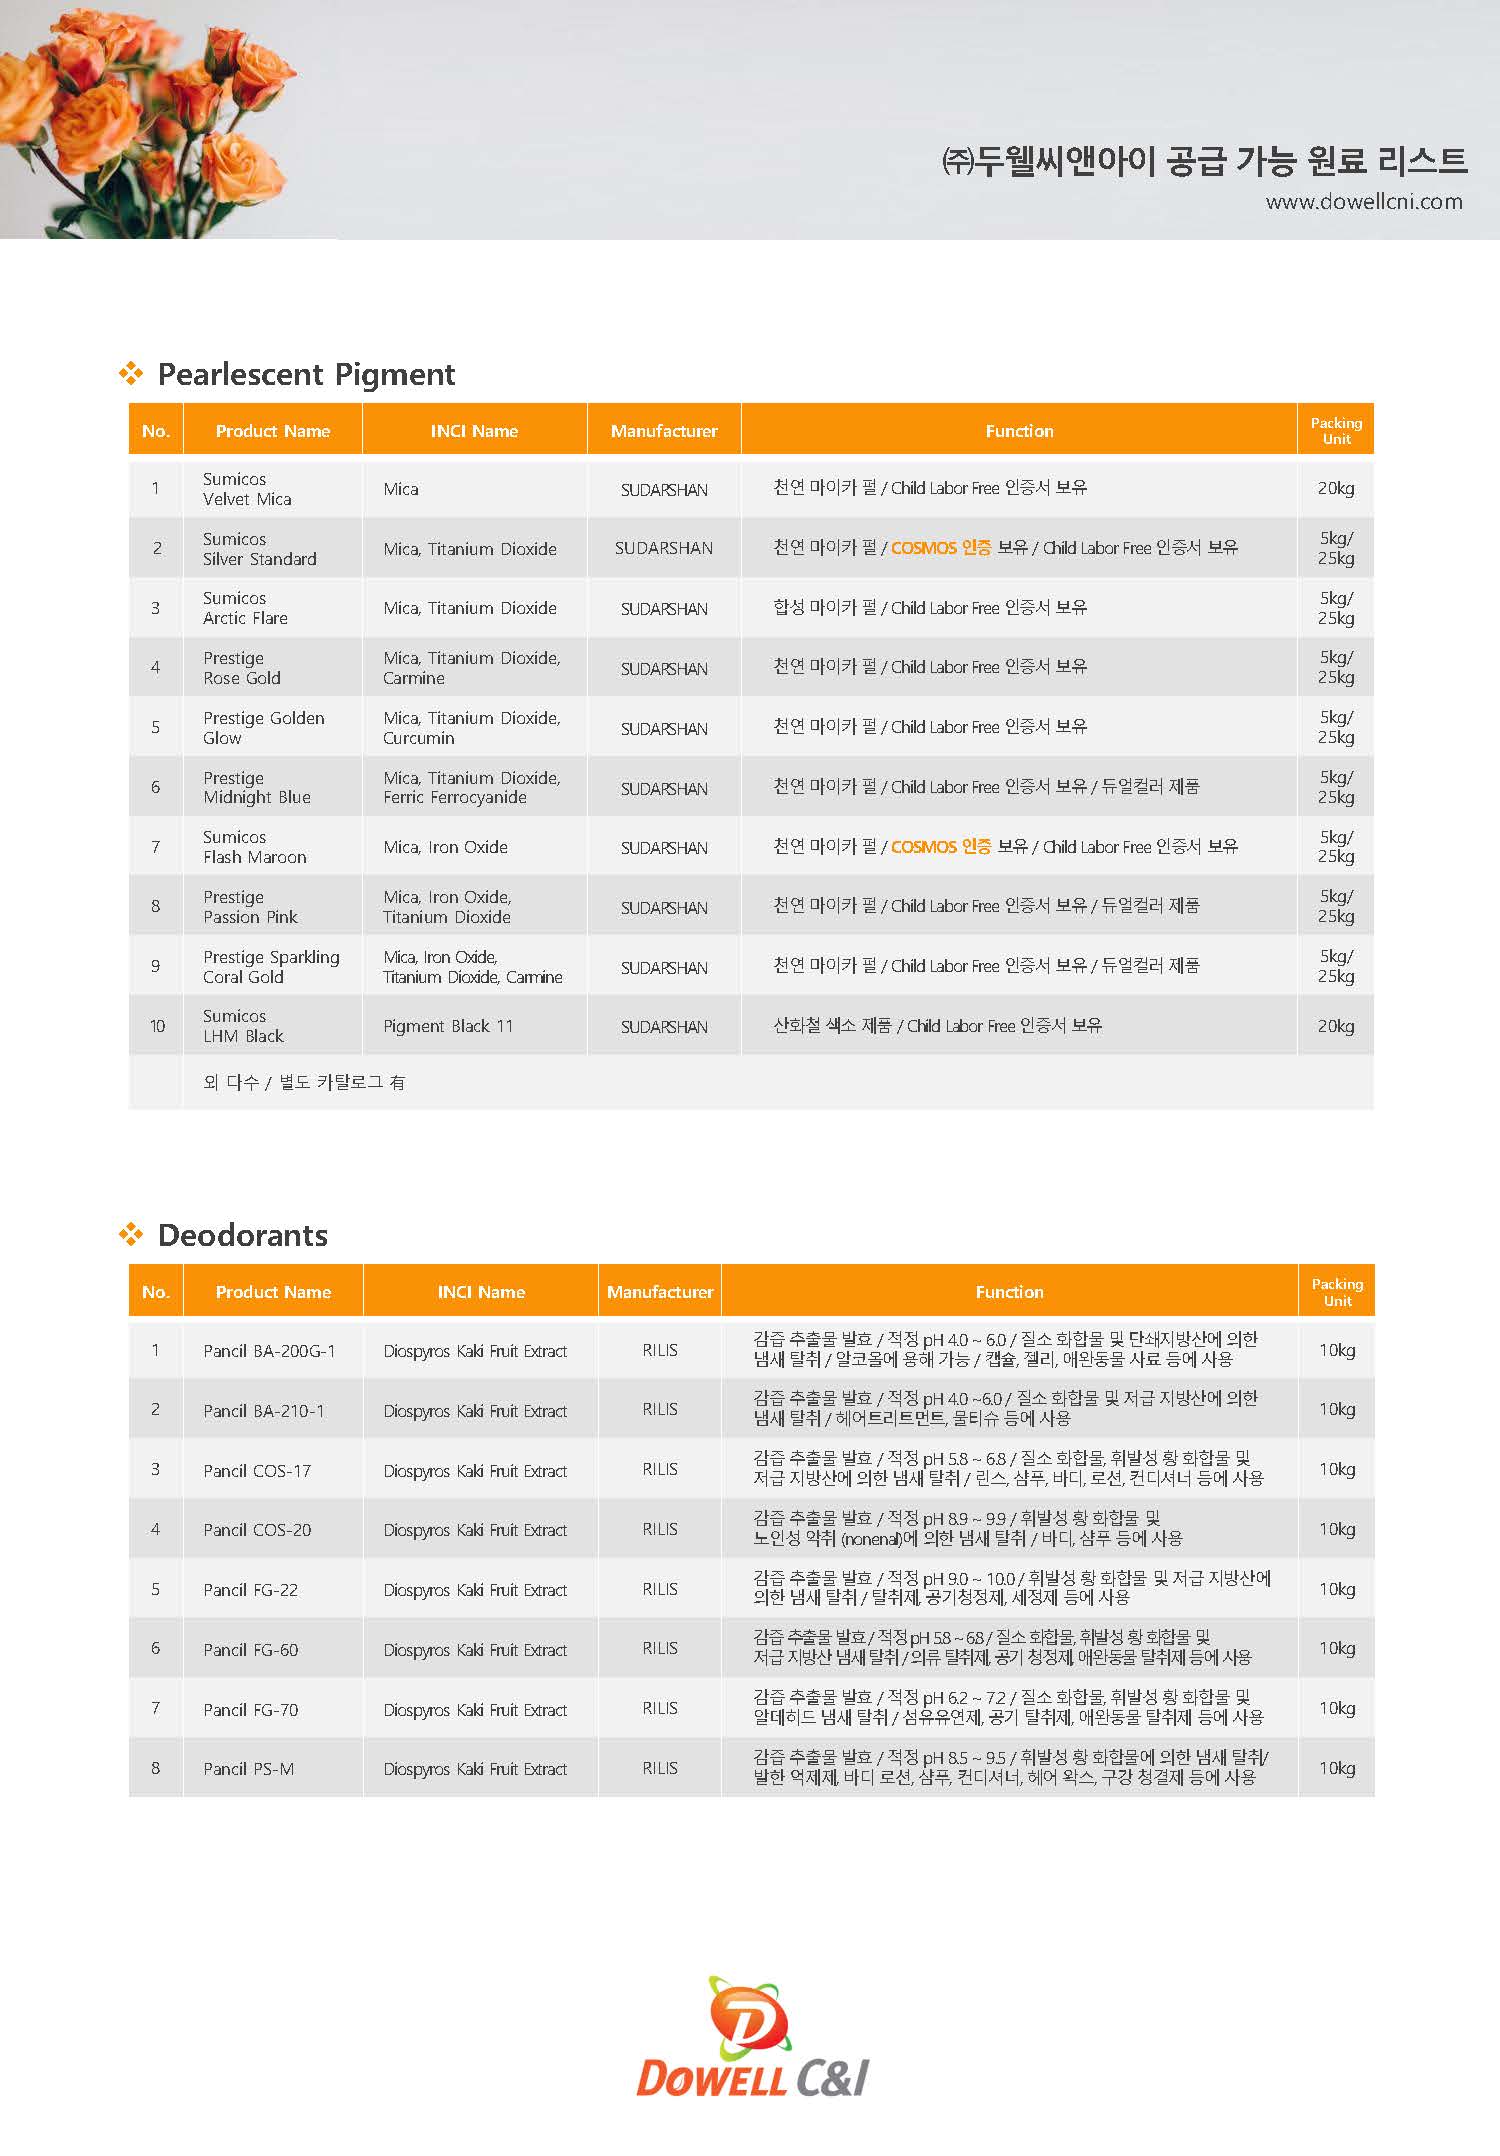This screenshot has height=2156, width=1500.
Task: Click the INCI Name header in the Pearlescent table
Action: coord(474,431)
